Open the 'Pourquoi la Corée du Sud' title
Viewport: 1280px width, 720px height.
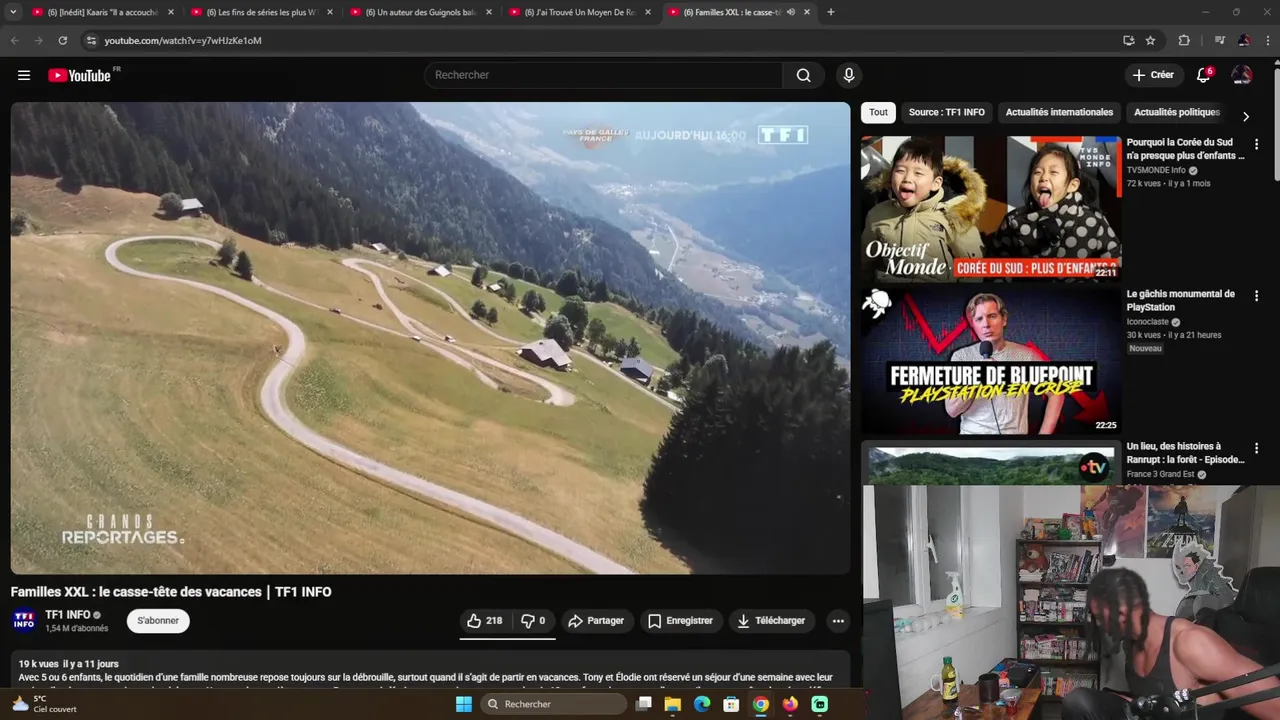click(x=1185, y=149)
